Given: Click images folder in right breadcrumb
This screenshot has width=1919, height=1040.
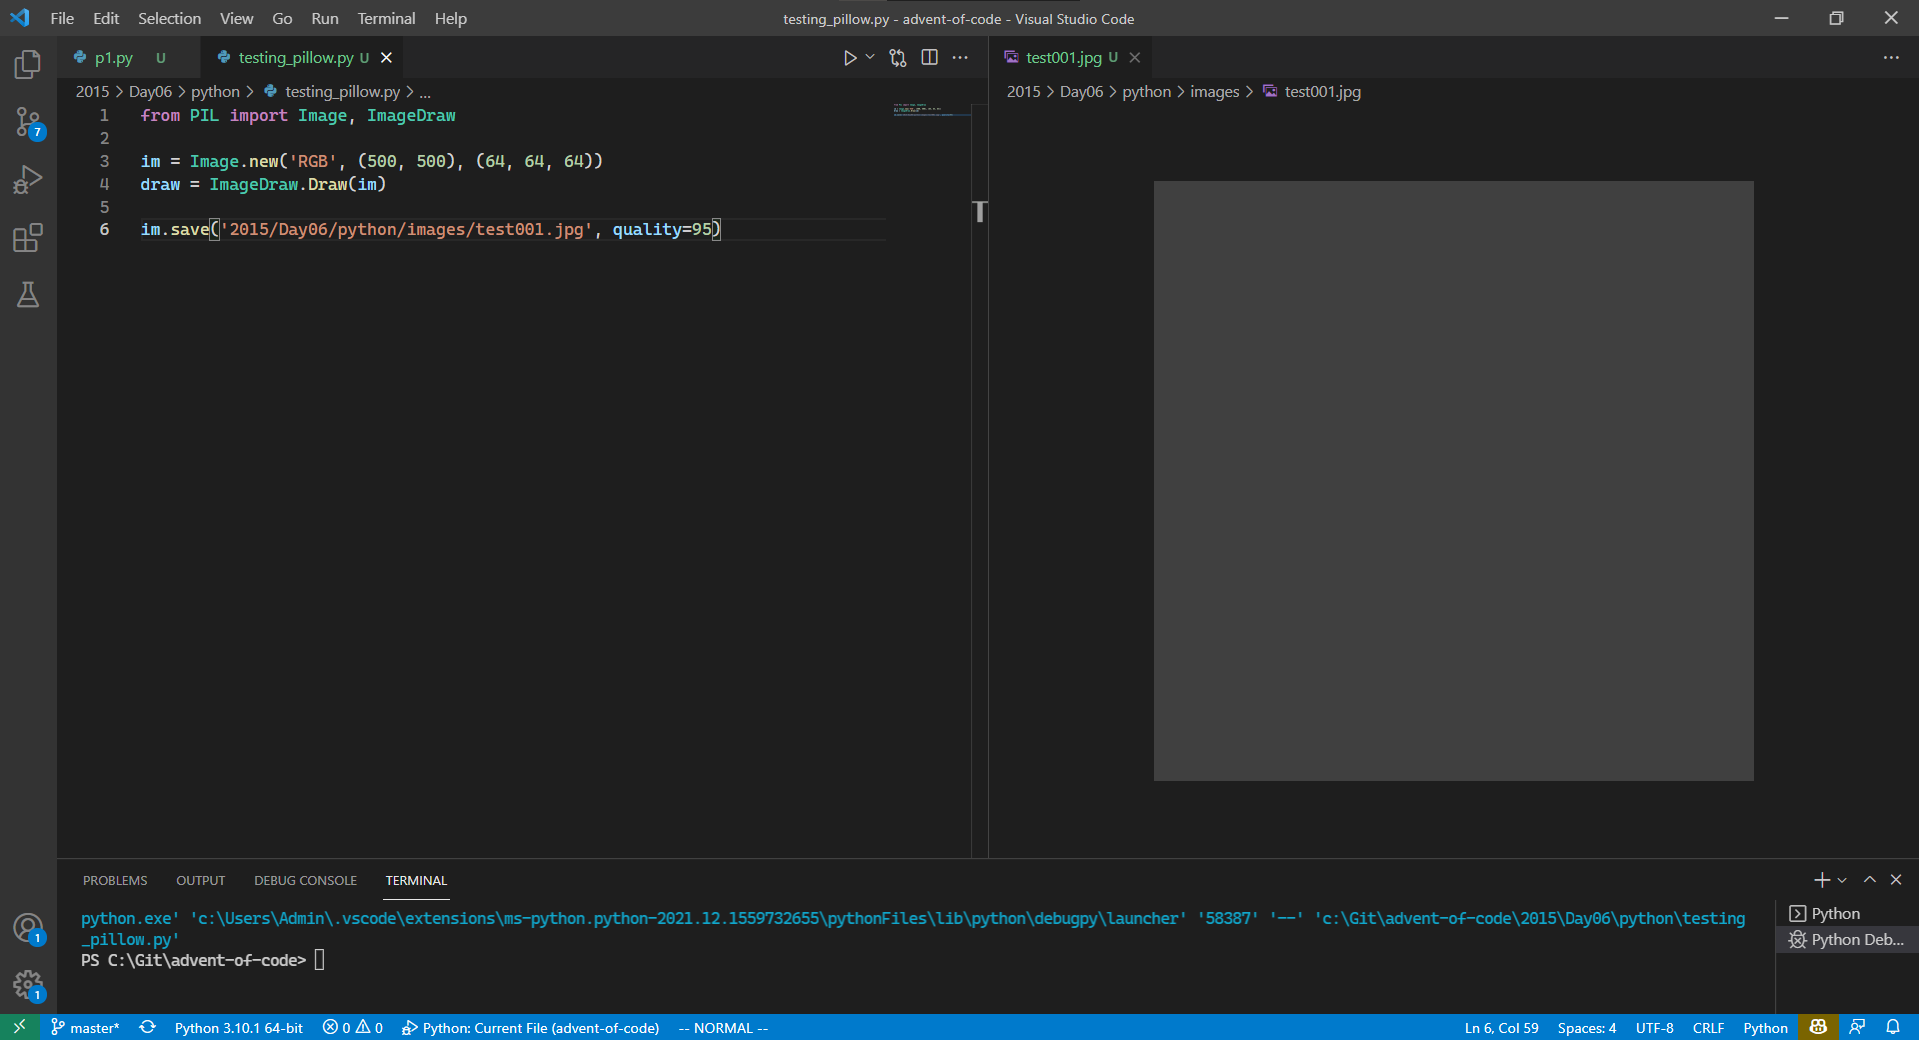Looking at the screenshot, I should point(1214,91).
